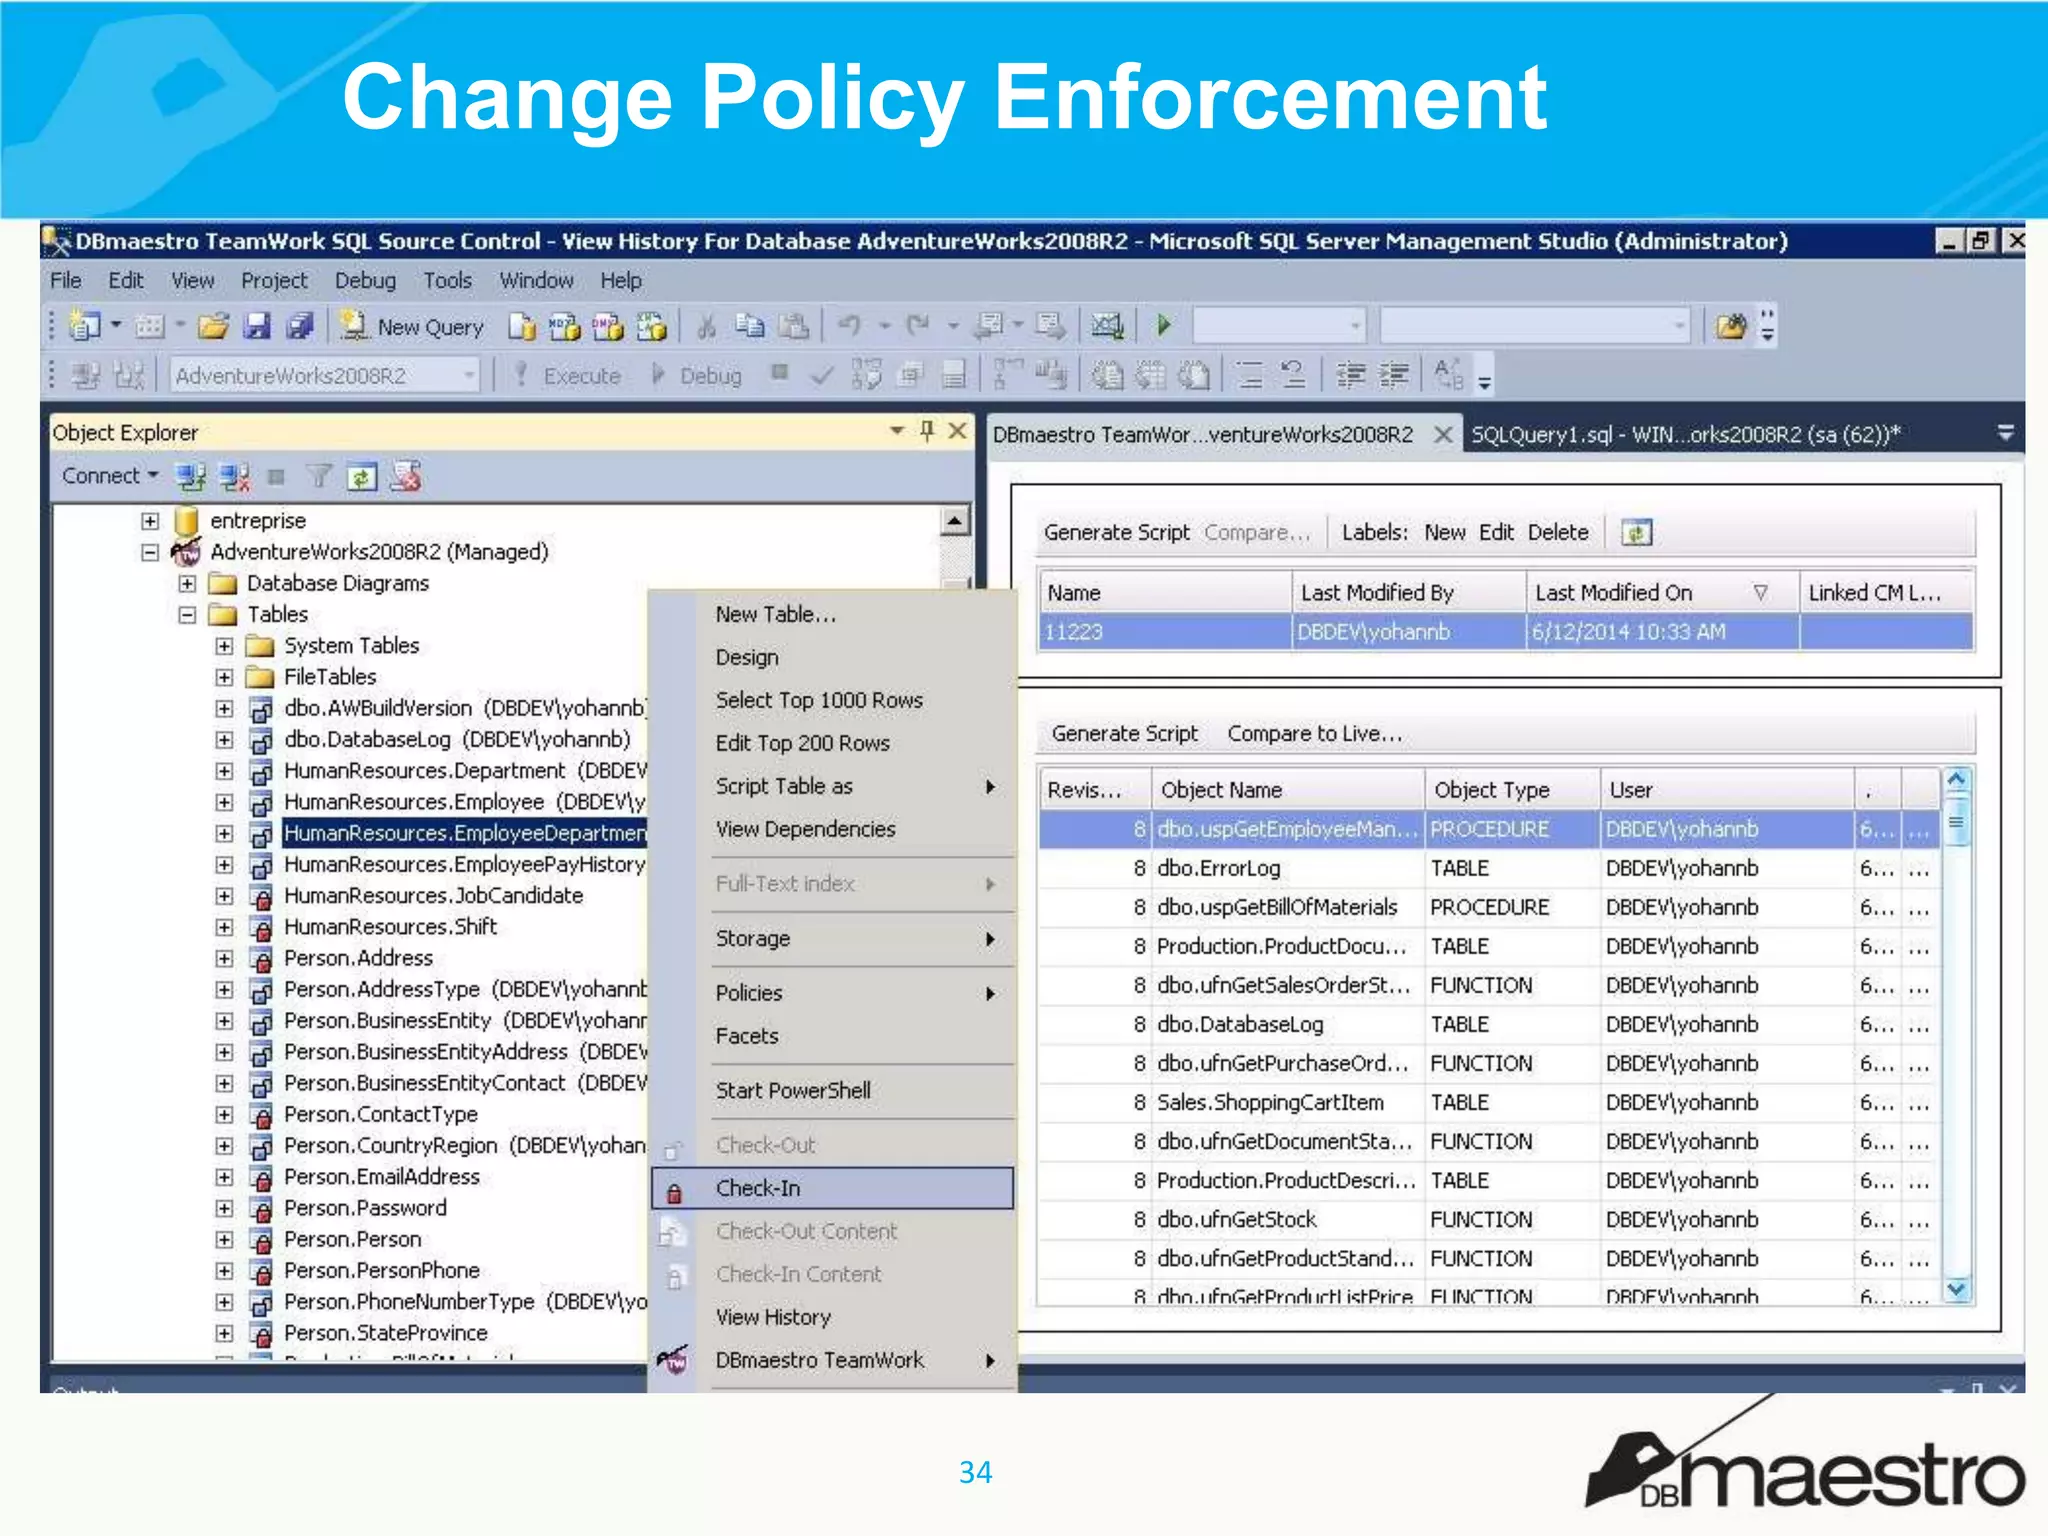Click the upper Generate Script button

[x=1116, y=533]
